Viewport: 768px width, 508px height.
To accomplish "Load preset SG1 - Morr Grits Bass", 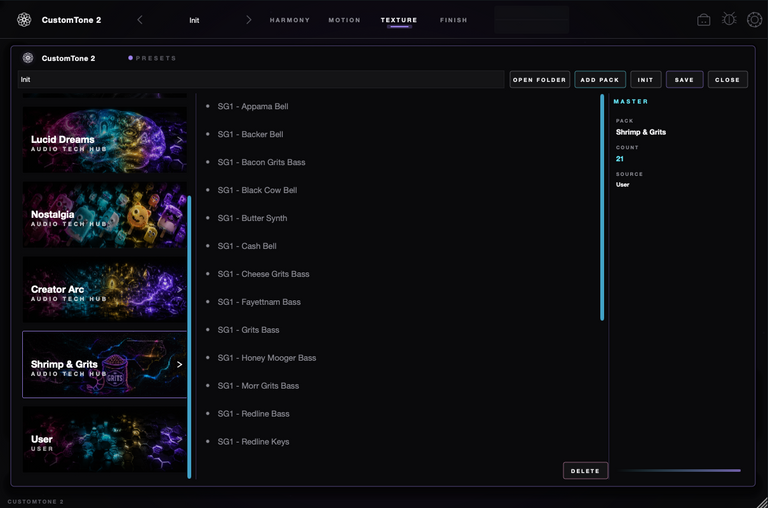I will pyautogui.click(x=258, y=386).
